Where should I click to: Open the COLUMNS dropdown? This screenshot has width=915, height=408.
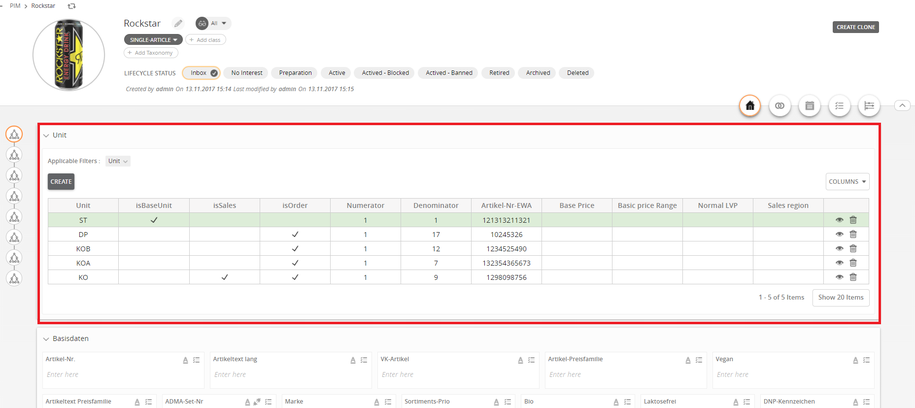(x=847, y=182)
